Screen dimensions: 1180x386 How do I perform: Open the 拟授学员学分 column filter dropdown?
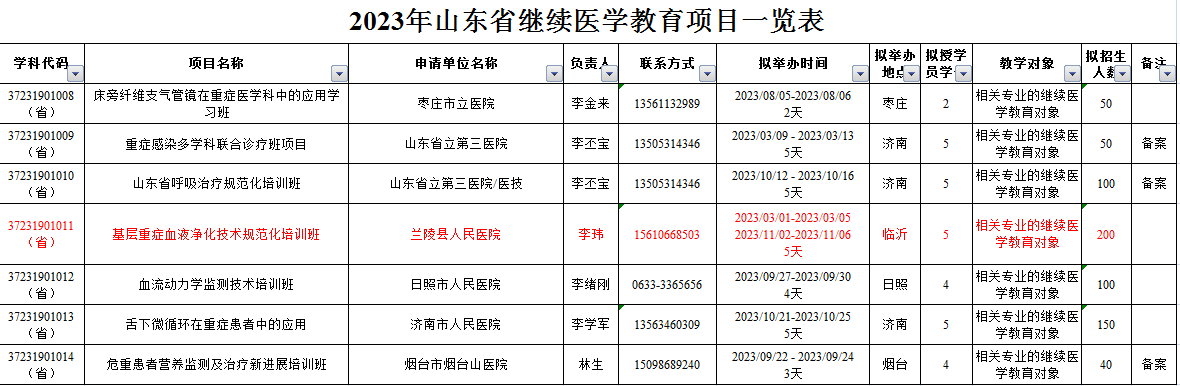click(x=963, y=74)
